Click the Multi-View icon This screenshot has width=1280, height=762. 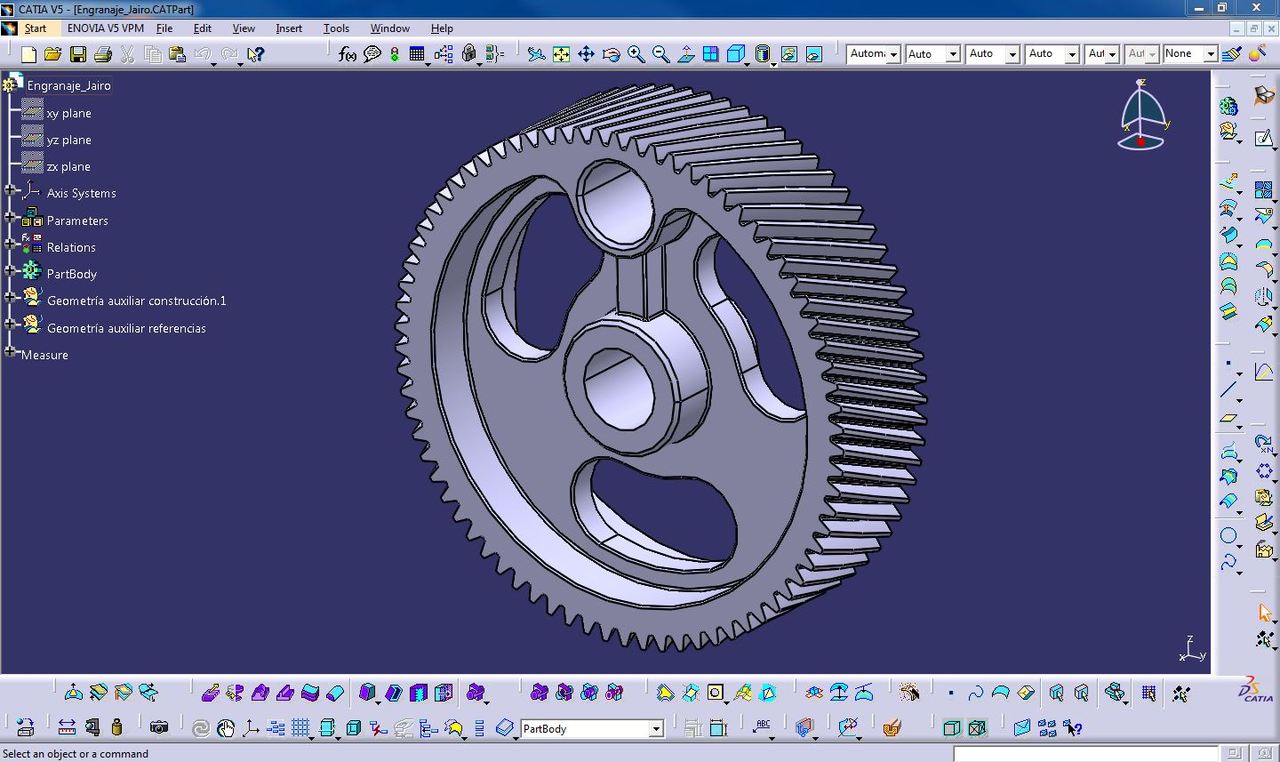(x=711, y=54)
